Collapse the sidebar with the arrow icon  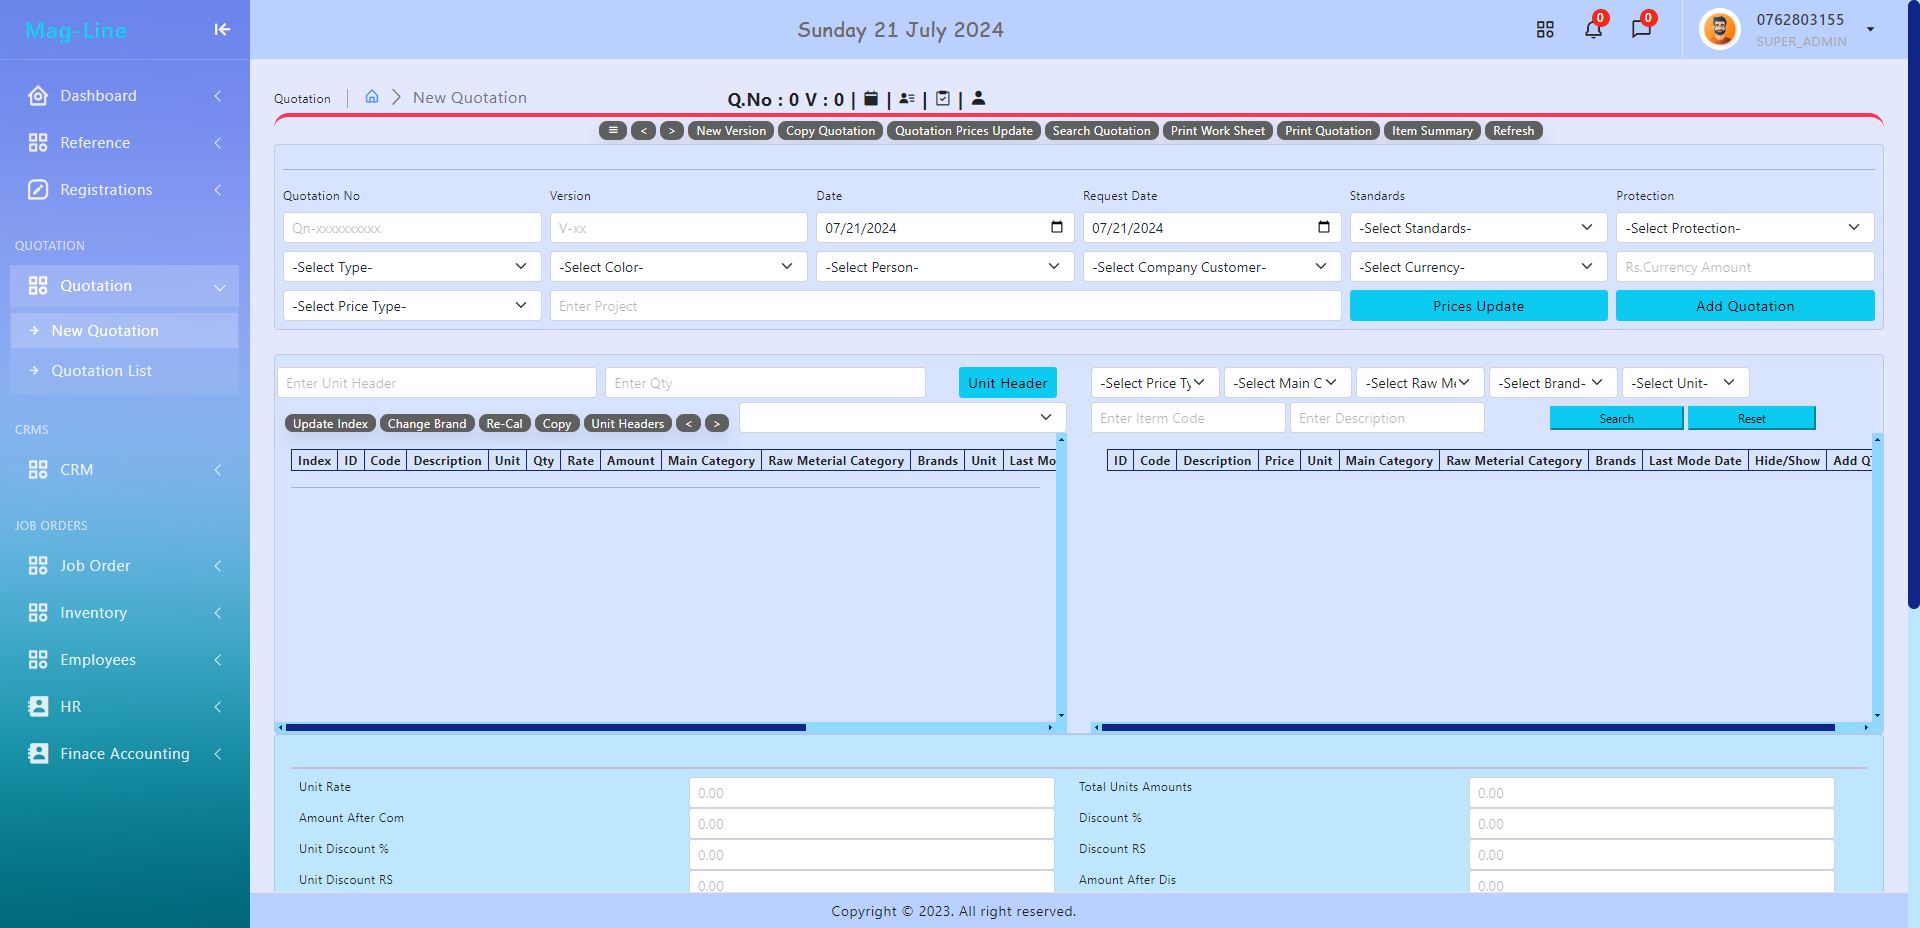pos(222,30)
